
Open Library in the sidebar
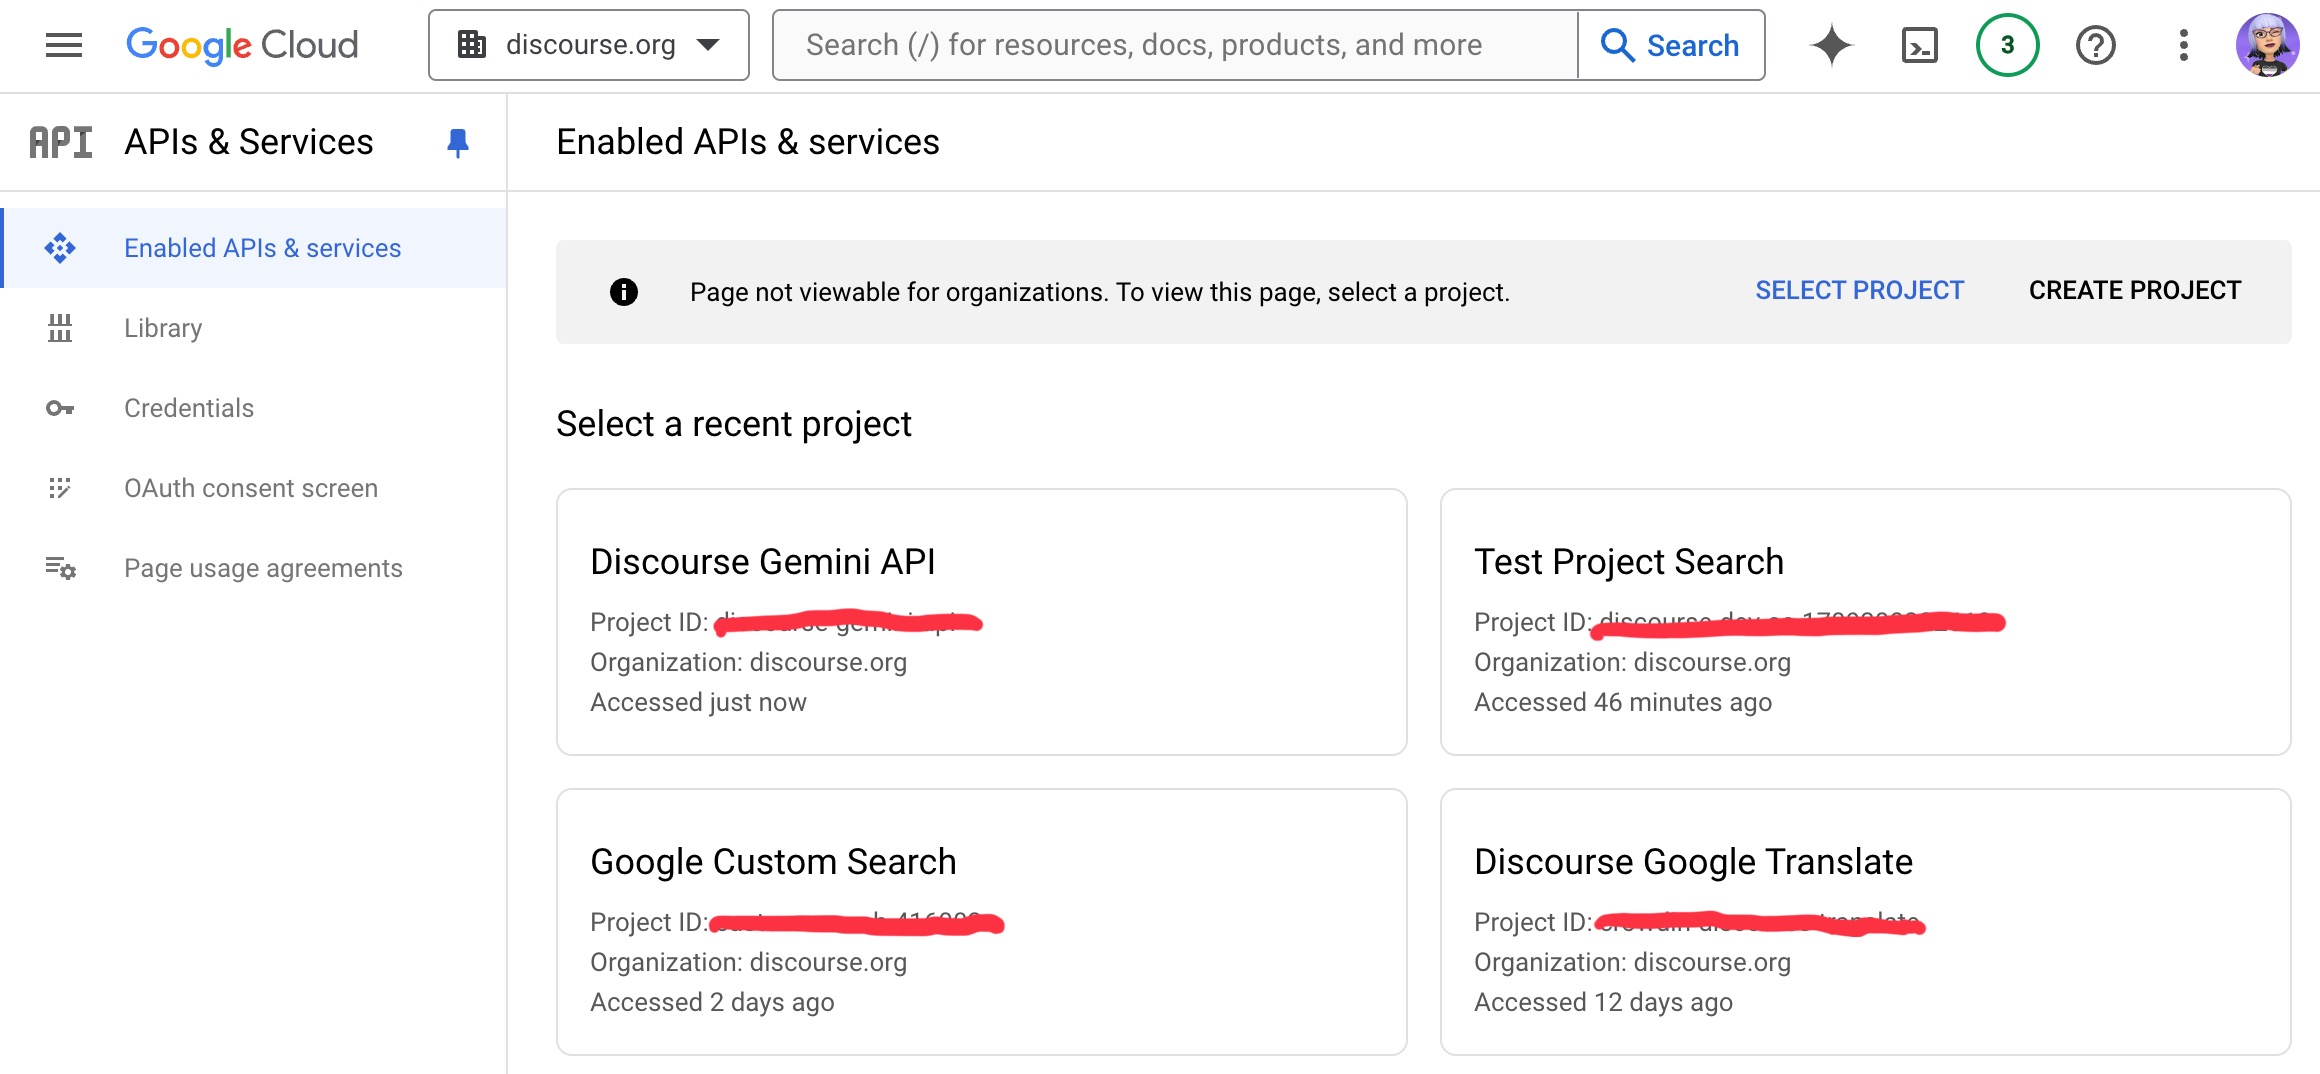click(254, 328)
